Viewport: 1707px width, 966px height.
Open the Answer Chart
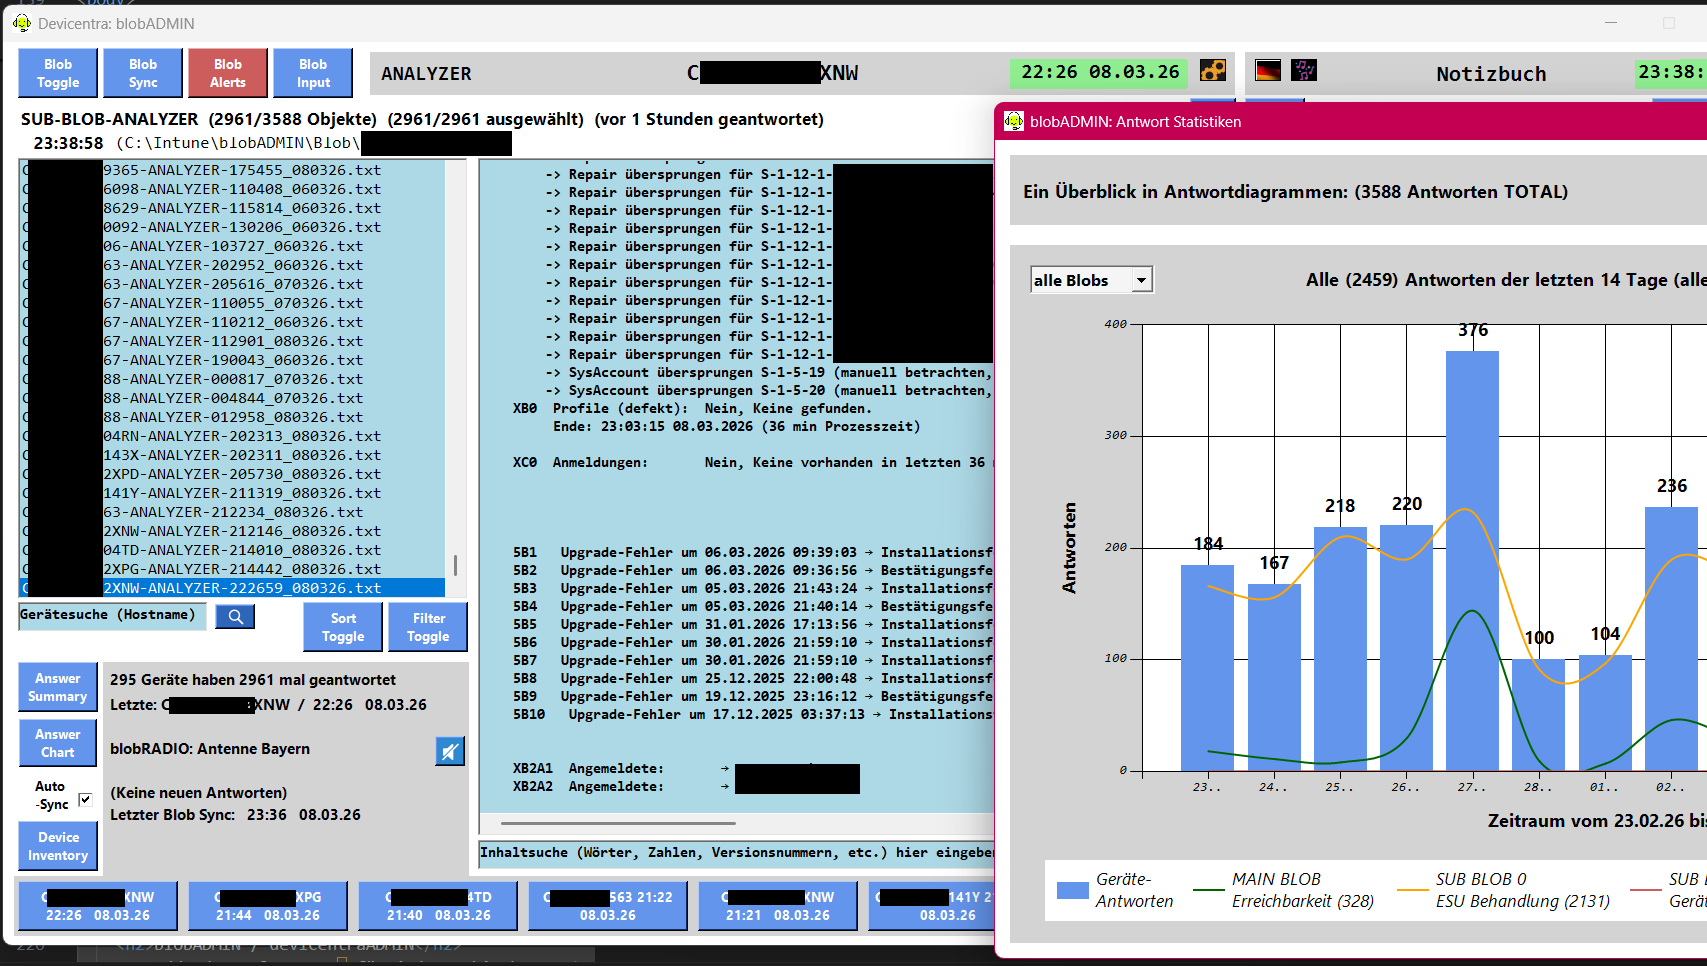[x=57, y=743]
